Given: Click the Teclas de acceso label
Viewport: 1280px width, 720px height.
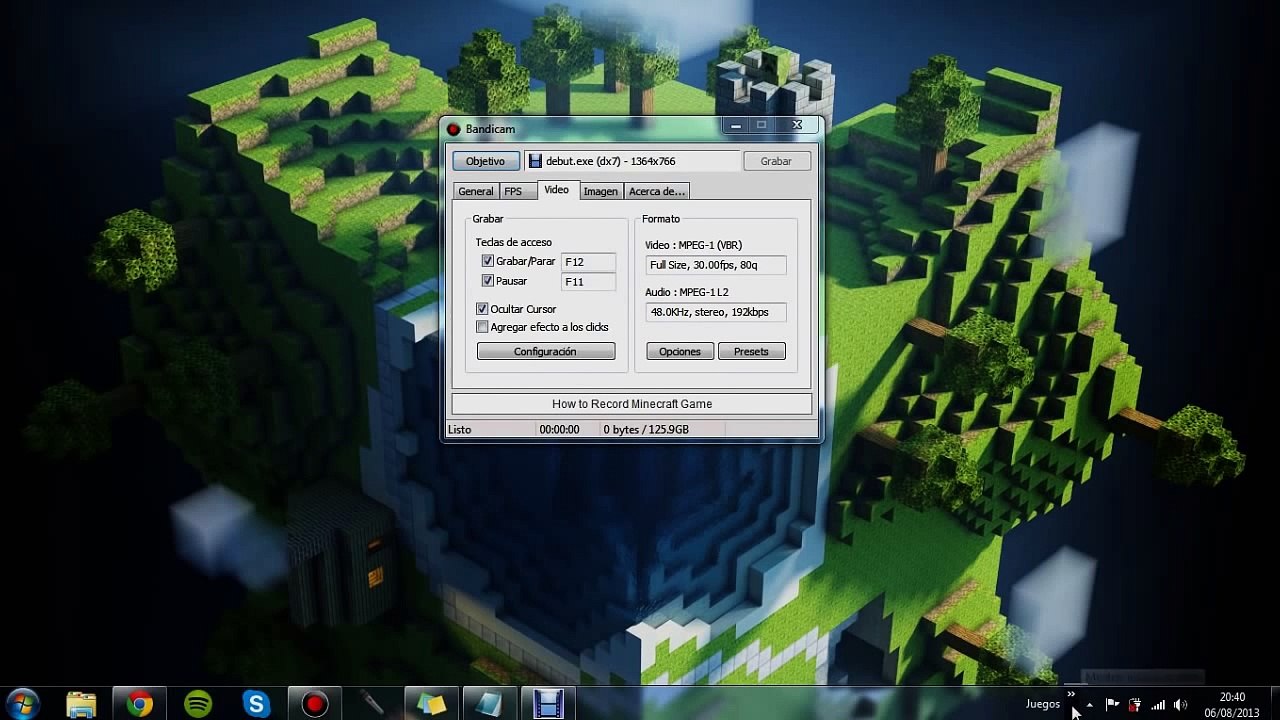Looking at the screenshot, I should (513, 242).
